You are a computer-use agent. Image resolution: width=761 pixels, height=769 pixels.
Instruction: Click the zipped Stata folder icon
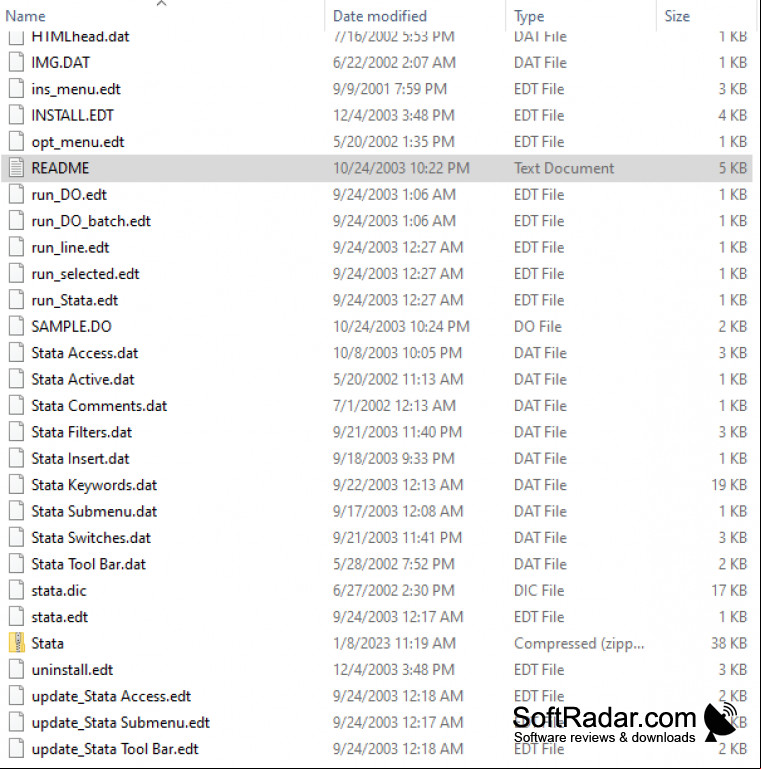[x=17, y=643]
